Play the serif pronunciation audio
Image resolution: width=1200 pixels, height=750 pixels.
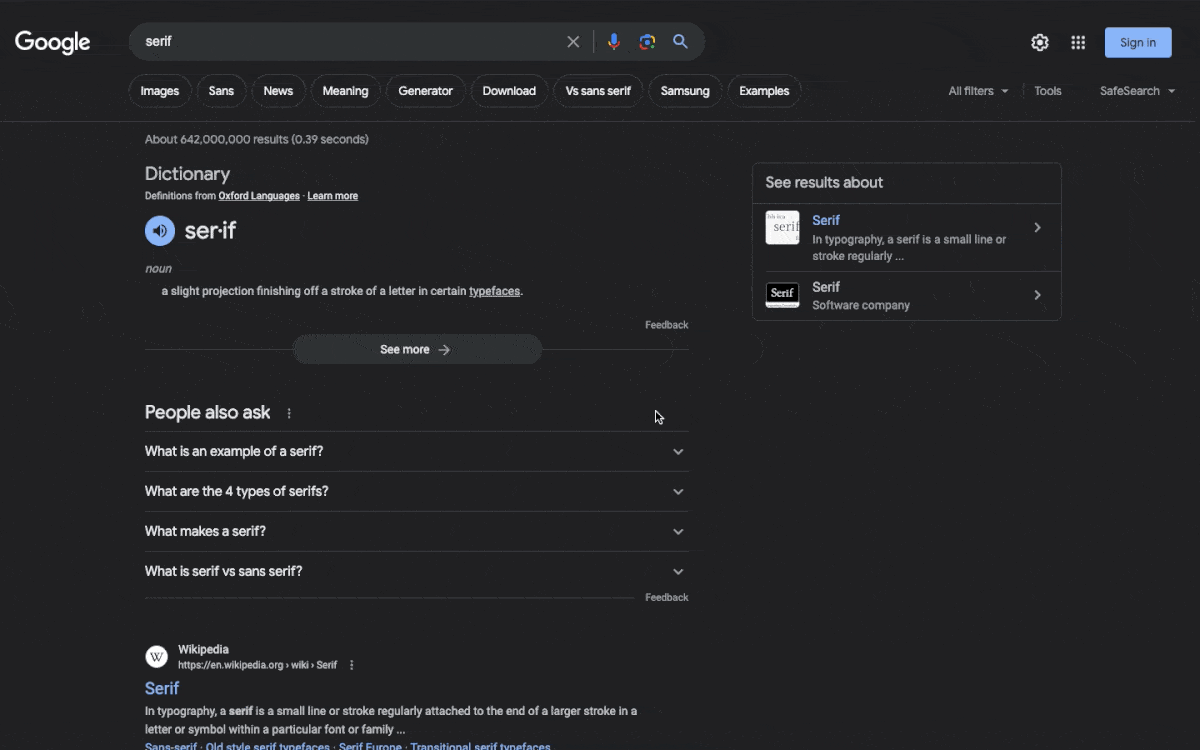tap(160, 231)
